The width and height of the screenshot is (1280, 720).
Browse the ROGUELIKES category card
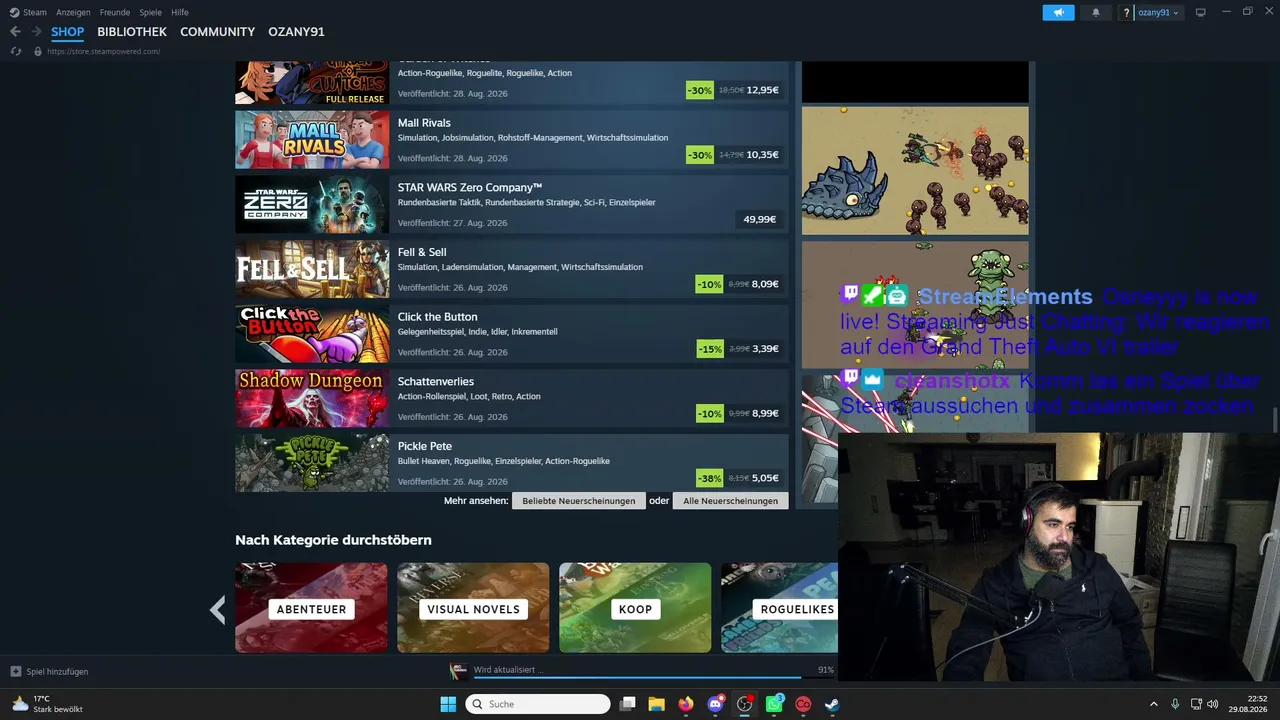780,608
